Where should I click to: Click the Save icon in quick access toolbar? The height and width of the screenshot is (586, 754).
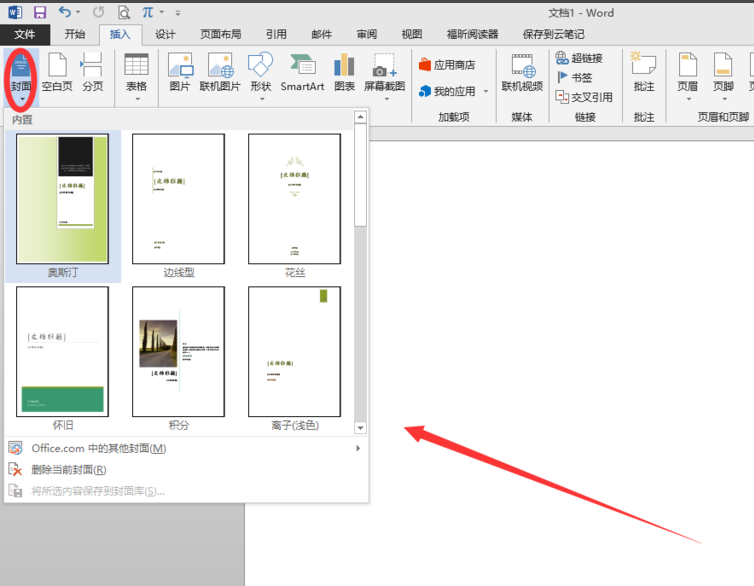pos(40,12)
